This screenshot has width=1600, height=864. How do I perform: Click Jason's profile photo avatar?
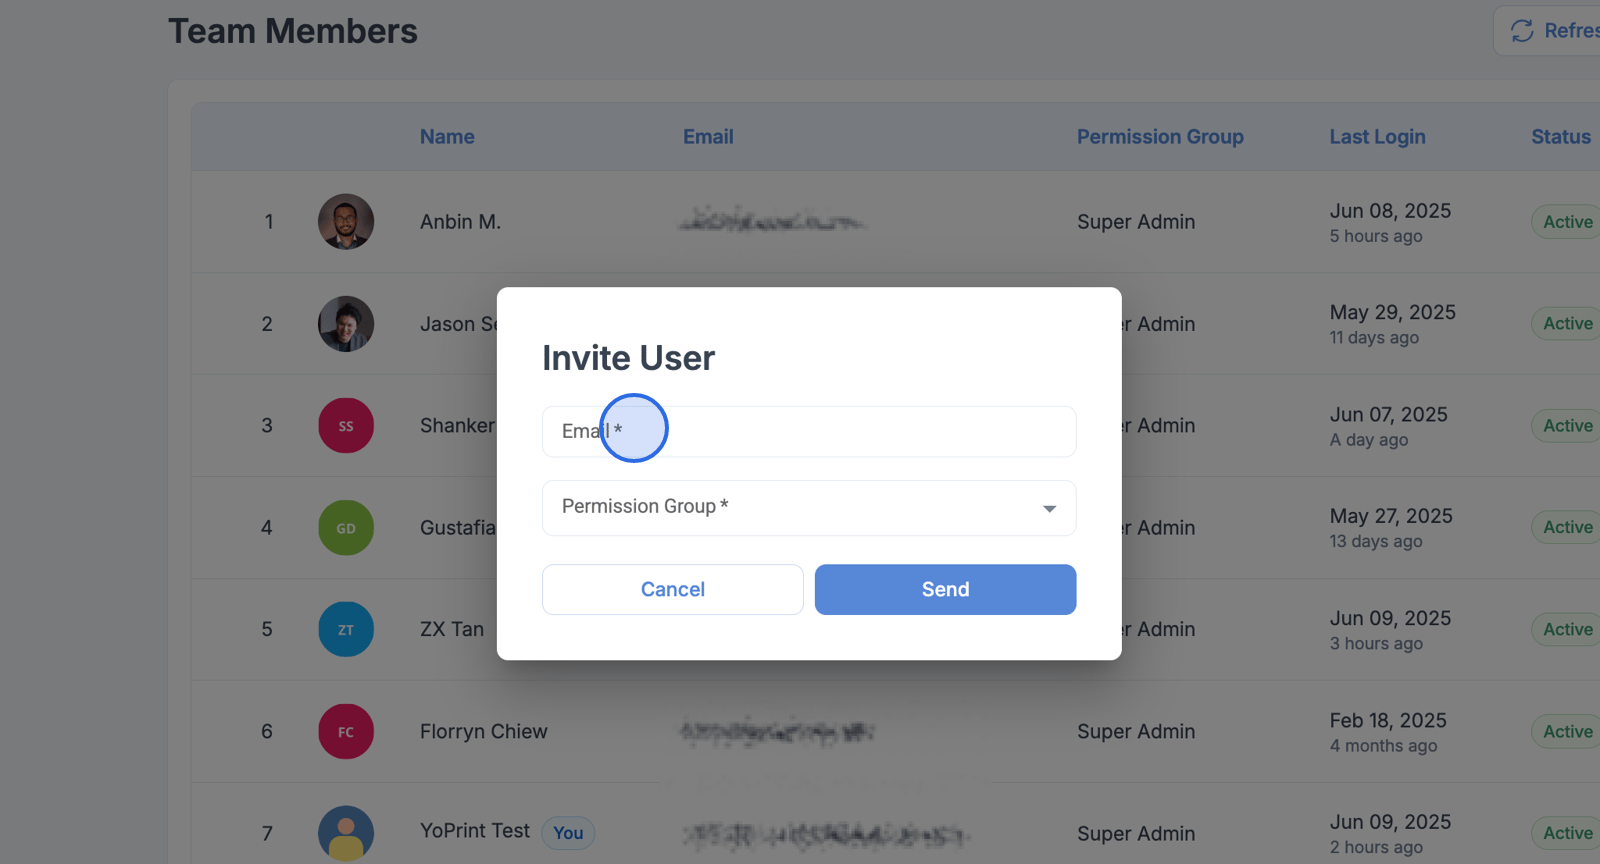point(346,324)
